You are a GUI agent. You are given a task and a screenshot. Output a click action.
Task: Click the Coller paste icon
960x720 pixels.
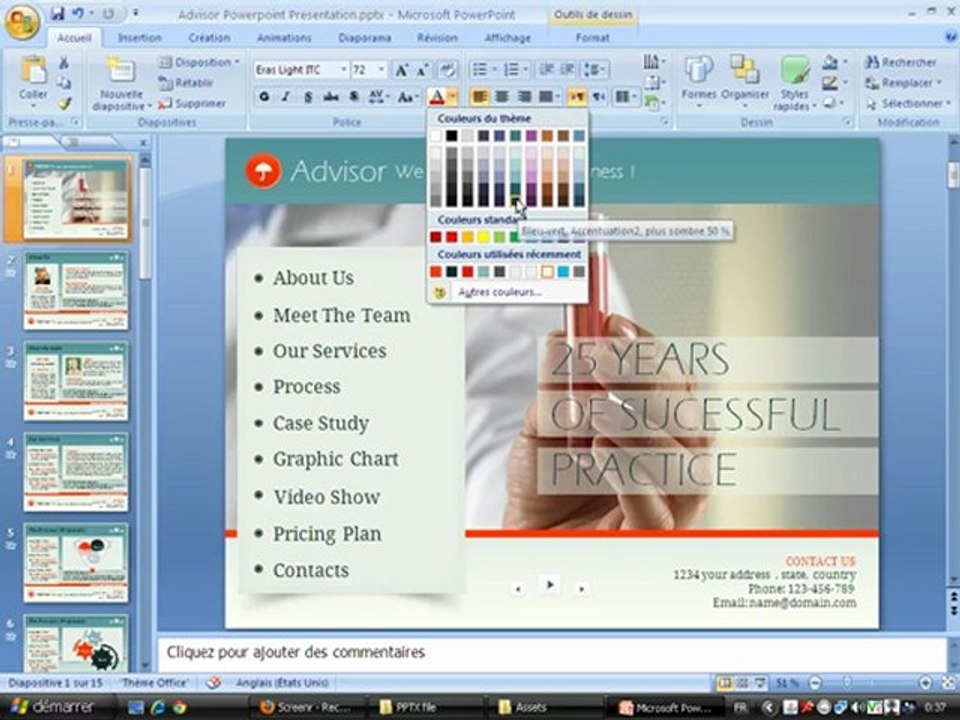33,70
